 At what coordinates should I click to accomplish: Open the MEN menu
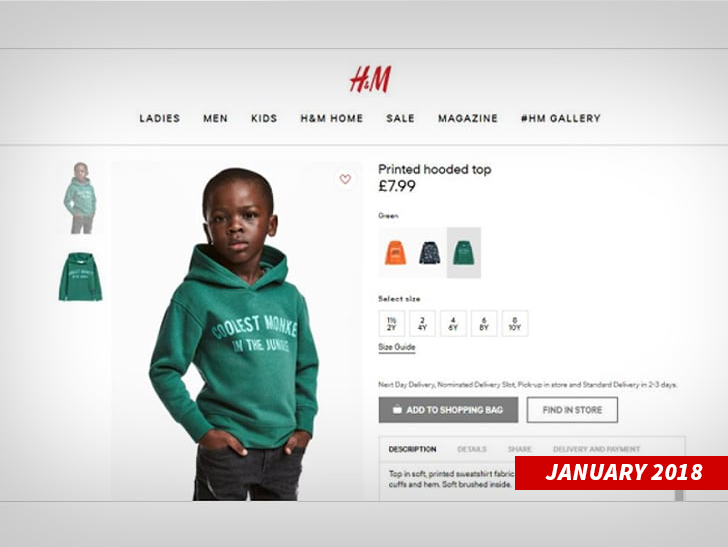pyautogui.click(x=215, y=118)
